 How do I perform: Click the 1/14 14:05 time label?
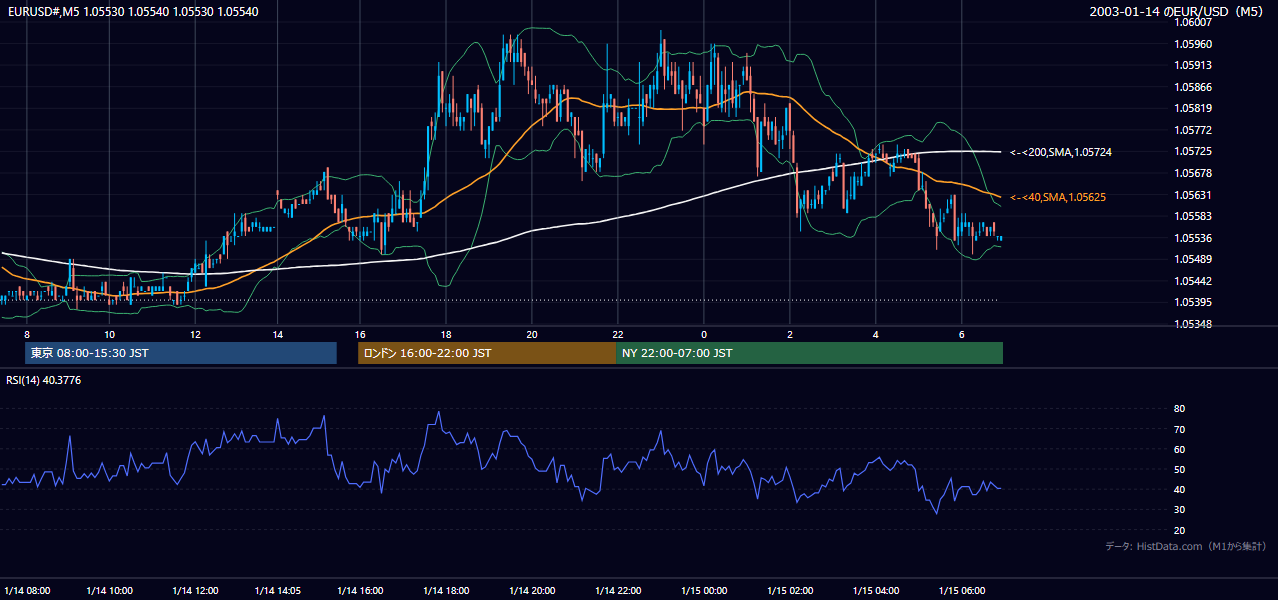pyautogui.click(x=278, y=590)
